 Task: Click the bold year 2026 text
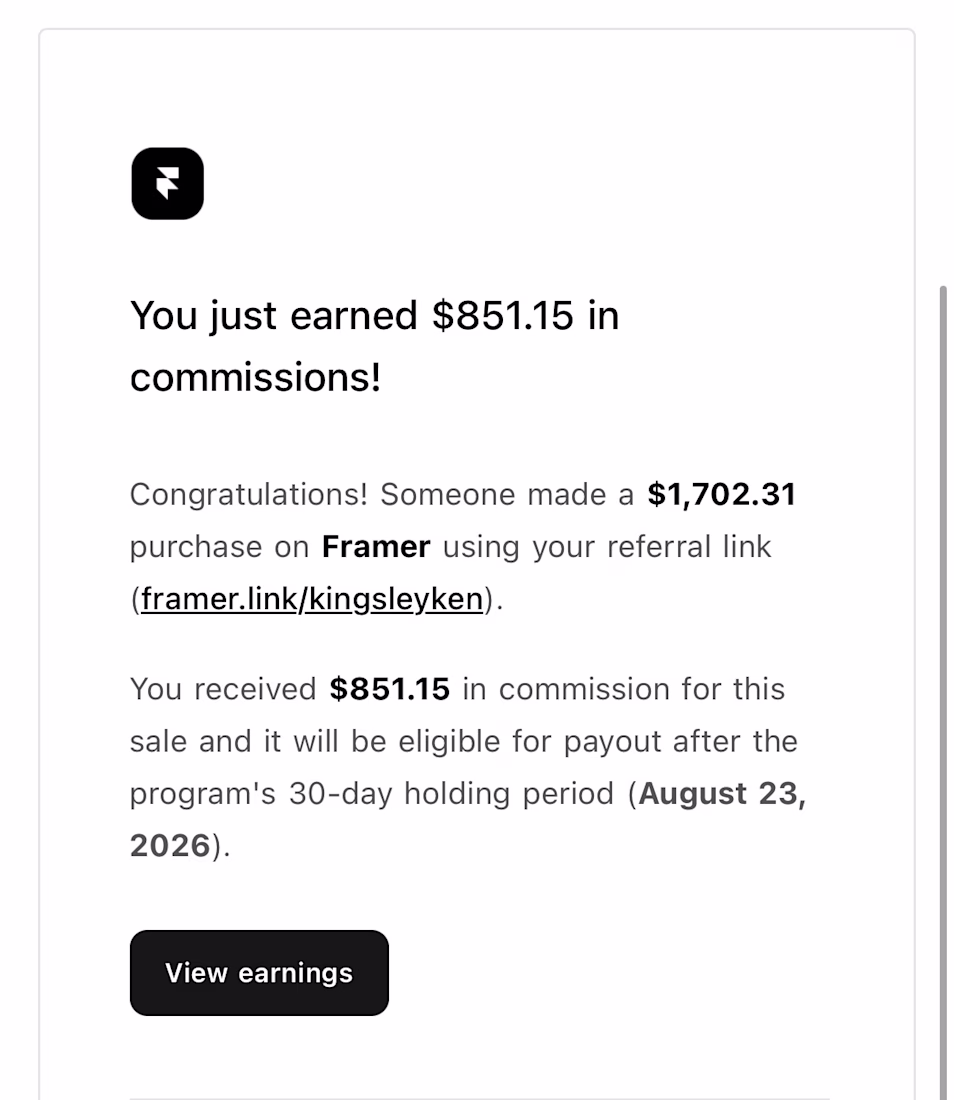(170, 845)
